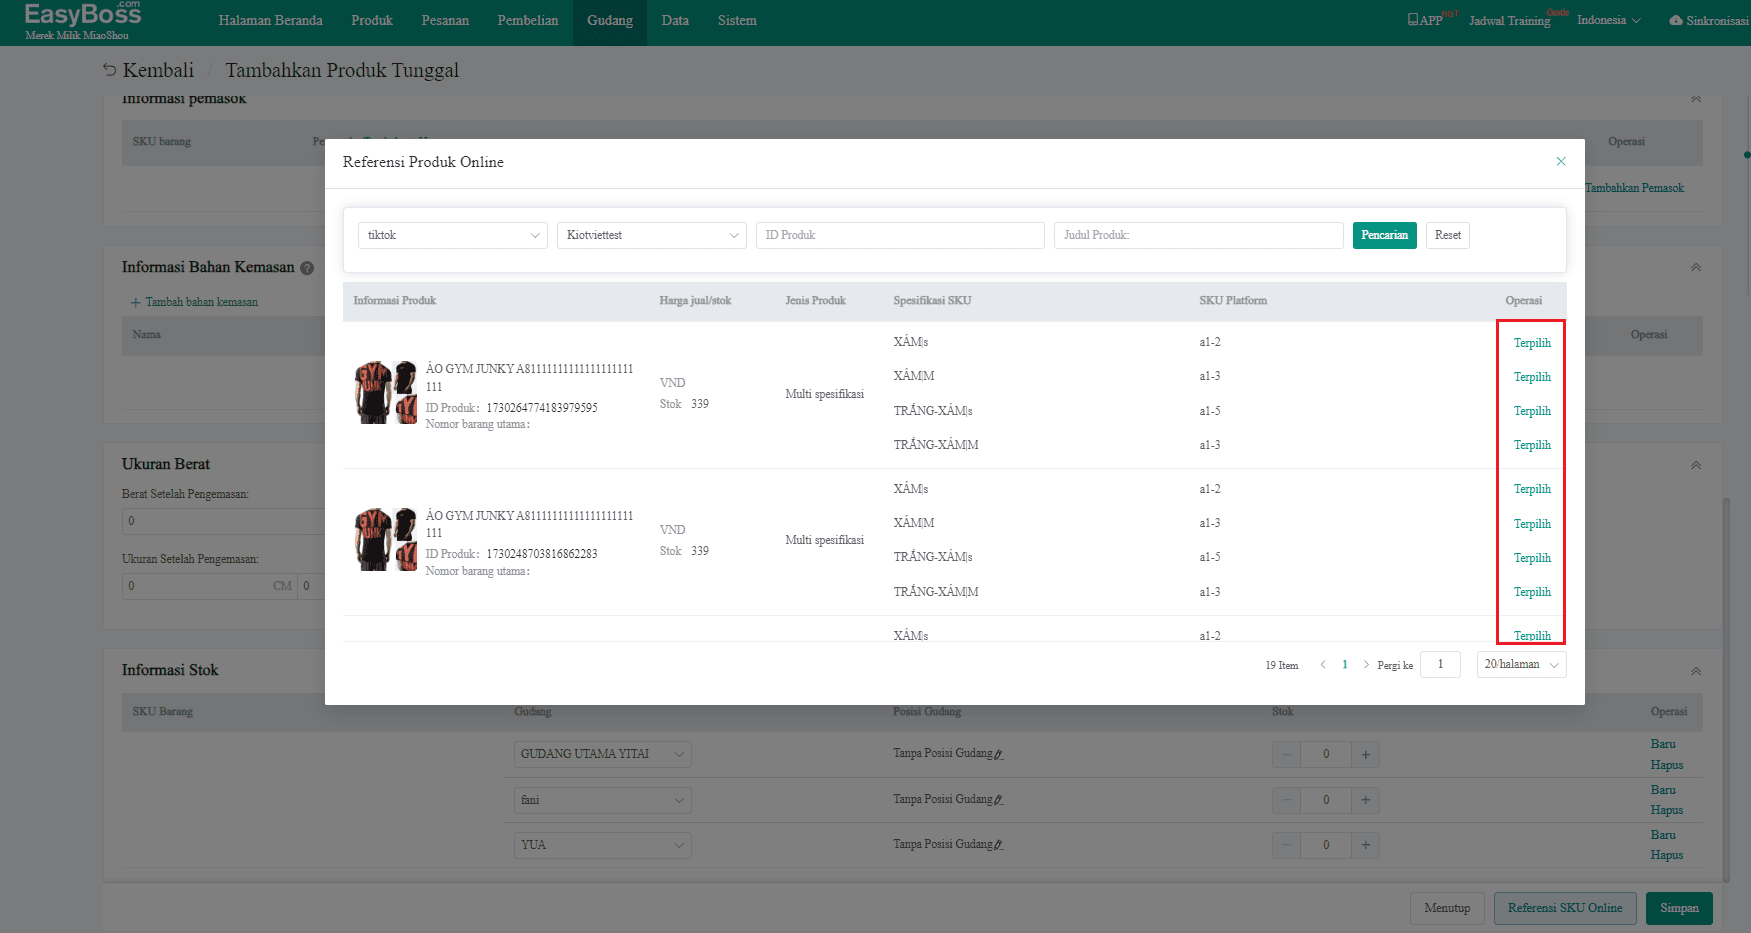Select page 1 in pagination

[1344, 665]
